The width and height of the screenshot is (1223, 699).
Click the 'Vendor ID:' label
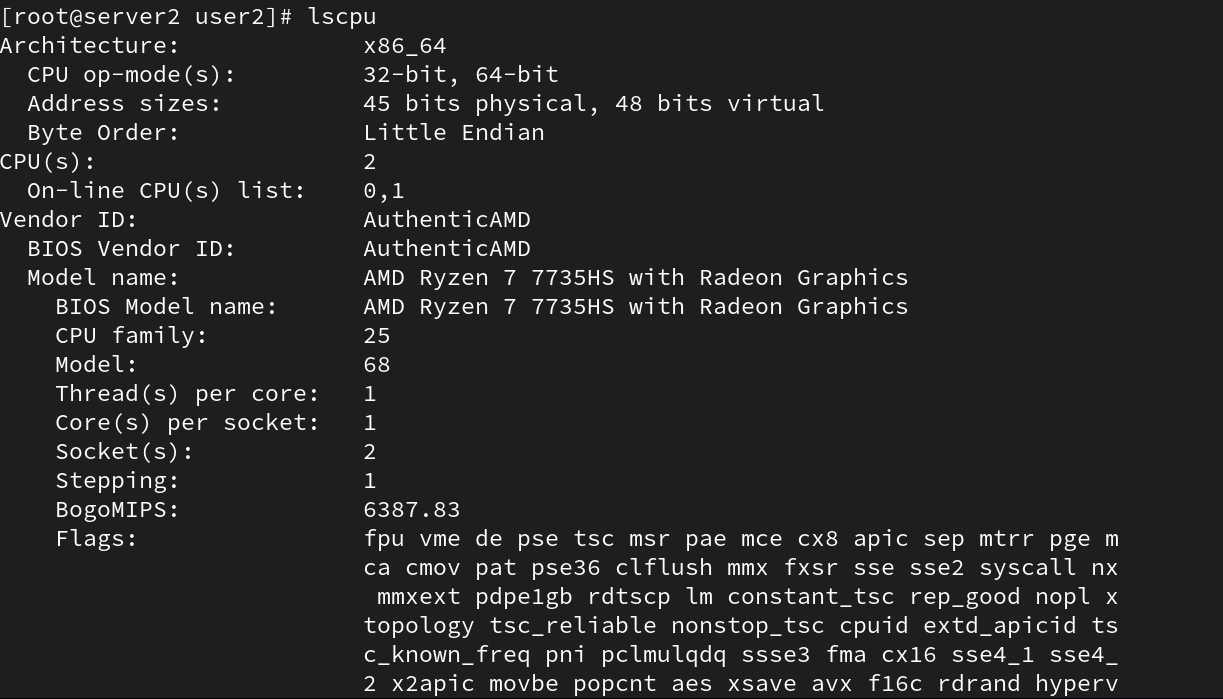click(x=68, y=220)
